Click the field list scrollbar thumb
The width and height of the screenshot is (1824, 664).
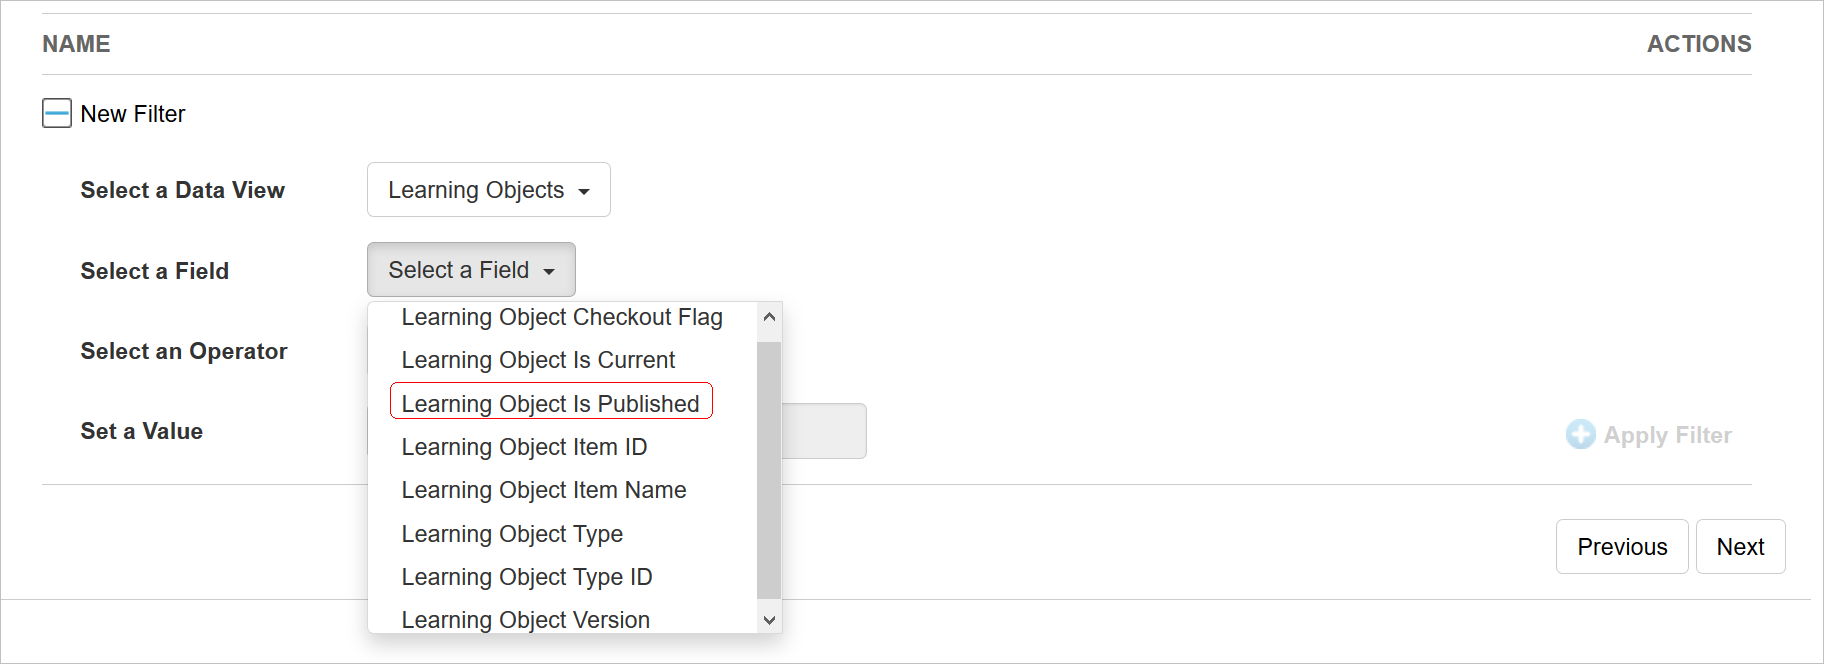pyautogui.click(x=768, y=469)
